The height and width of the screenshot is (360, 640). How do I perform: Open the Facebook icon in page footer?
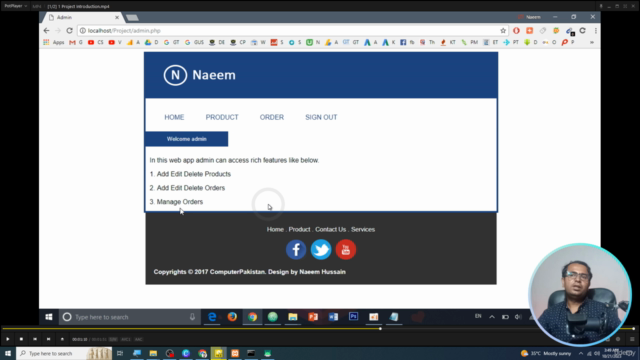tap(296, 249)
